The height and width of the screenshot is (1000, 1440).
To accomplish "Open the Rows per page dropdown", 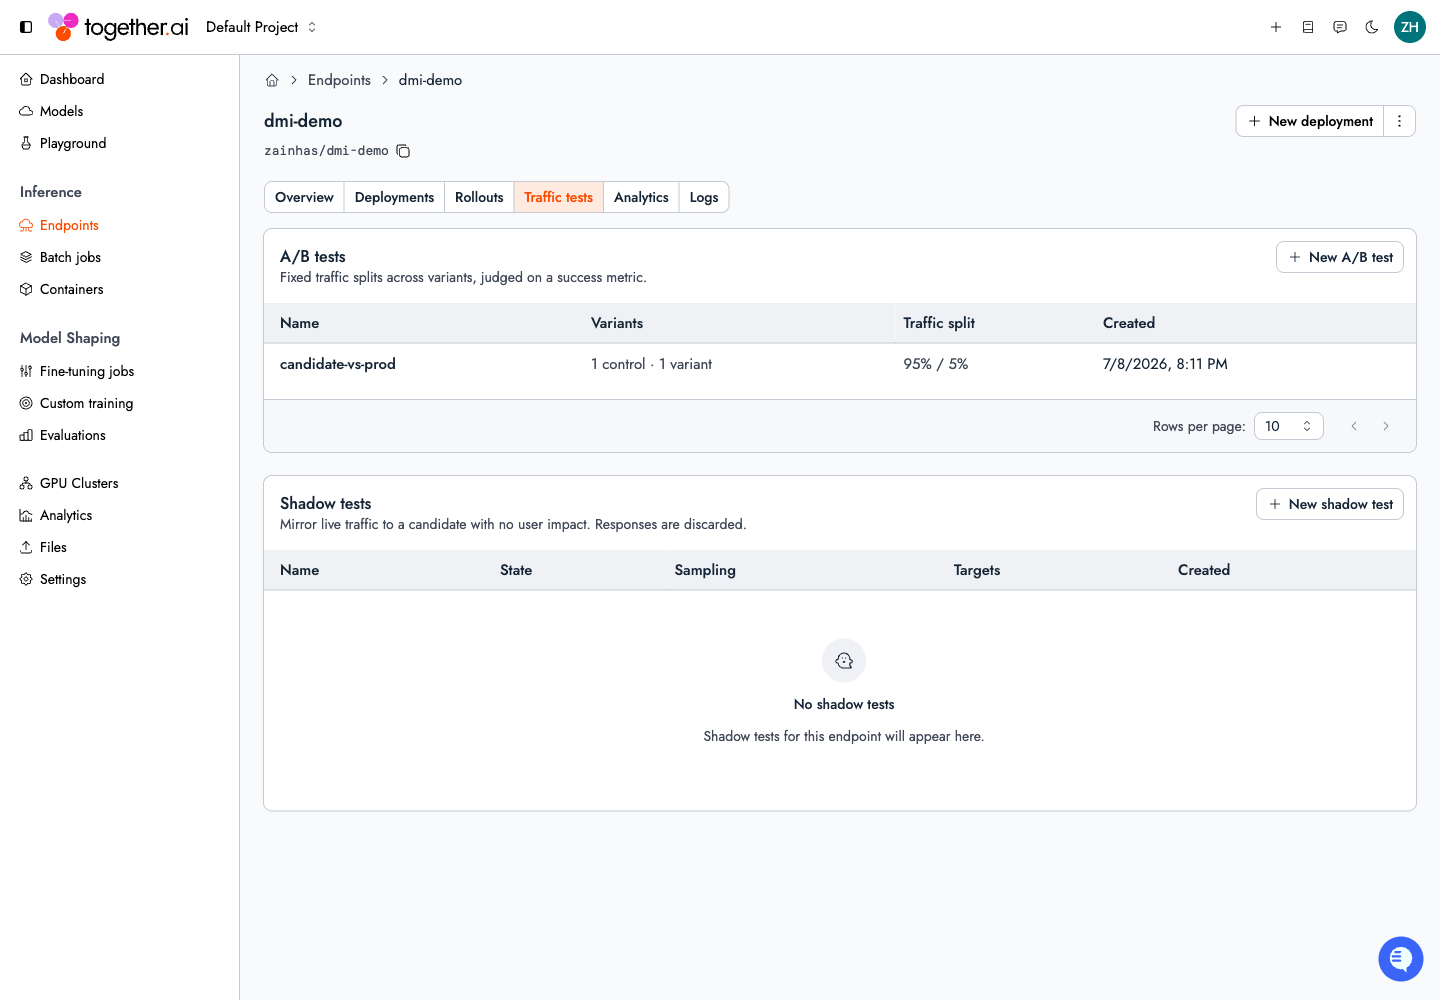I will point(1289,426).
